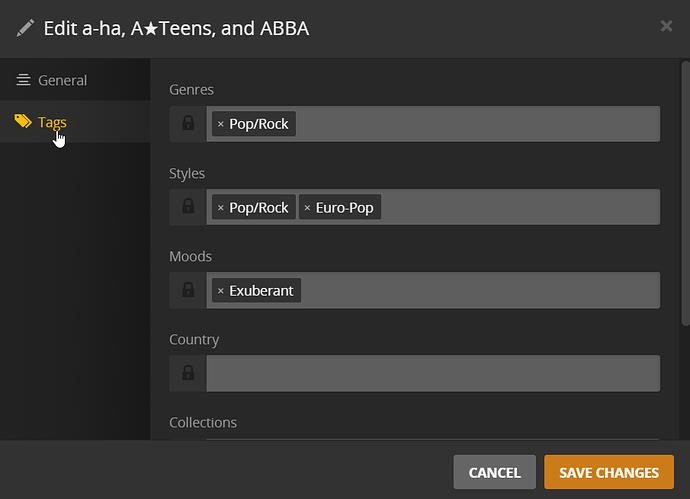Click inside the Country input field
Image resolution: width=690 pixels, height=499 pixels.
(432, 373)
